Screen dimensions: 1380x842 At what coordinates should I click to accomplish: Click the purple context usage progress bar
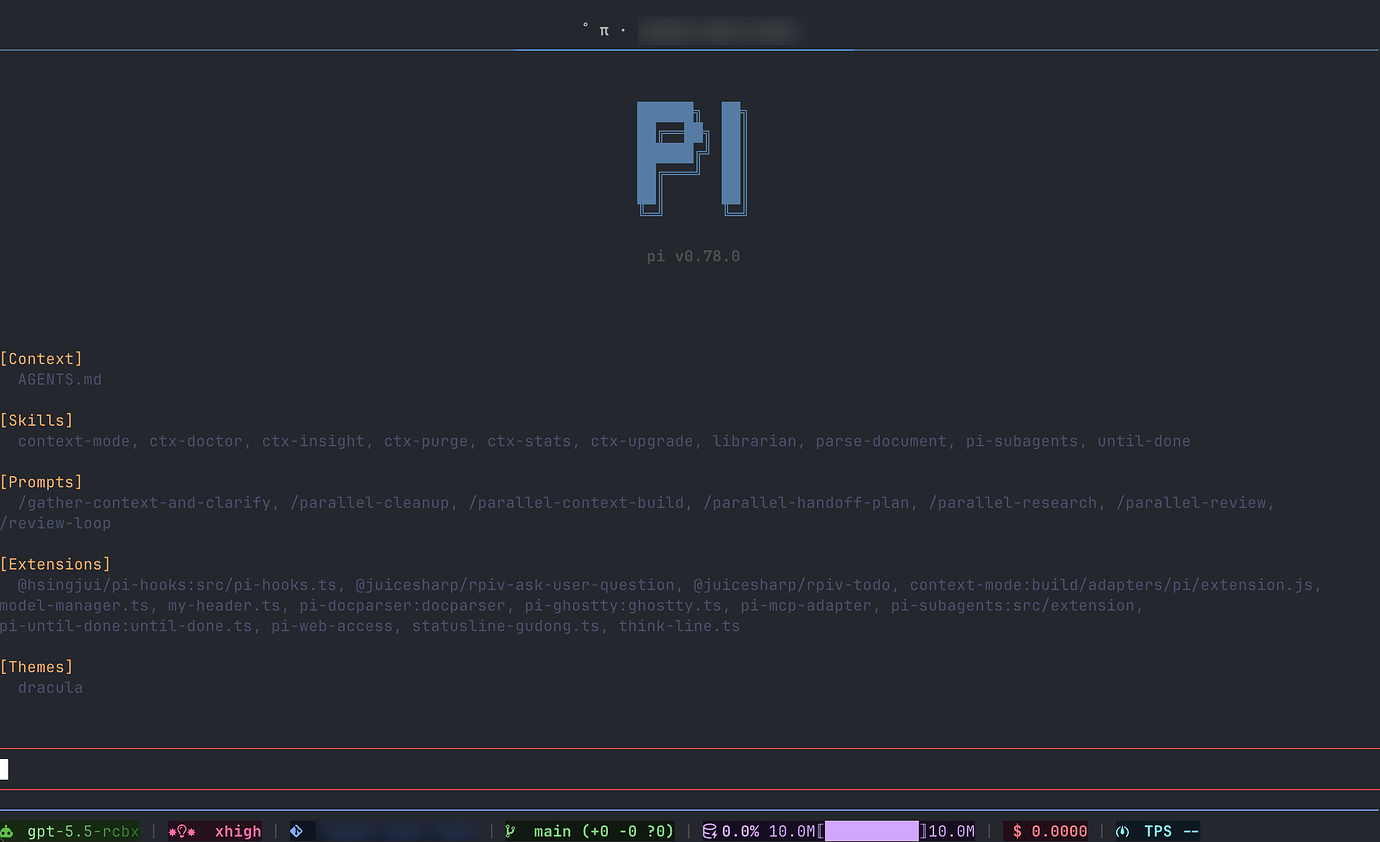(872, 831)
